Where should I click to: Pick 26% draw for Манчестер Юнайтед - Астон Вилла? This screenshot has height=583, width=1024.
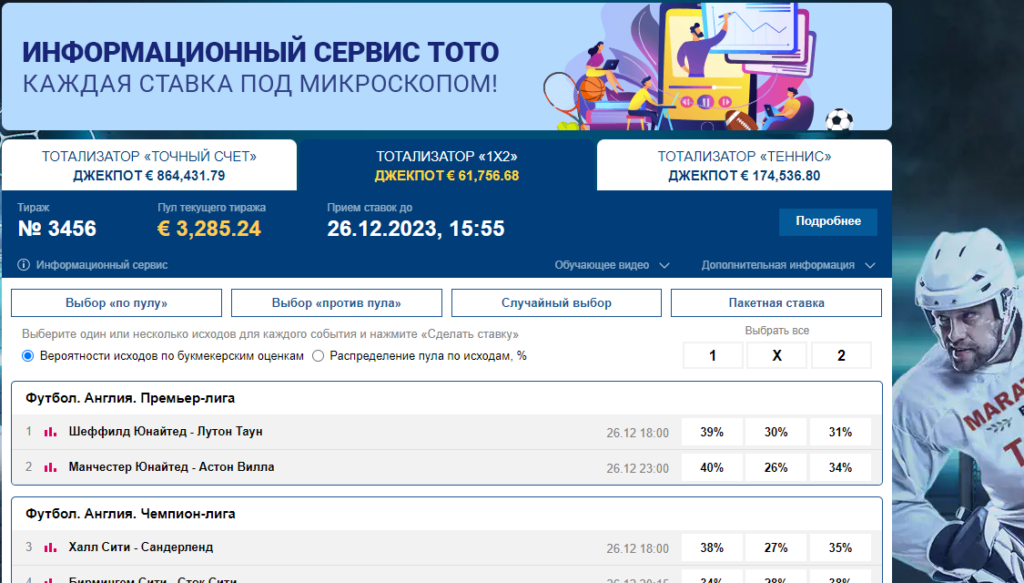(x=776, y=467)
